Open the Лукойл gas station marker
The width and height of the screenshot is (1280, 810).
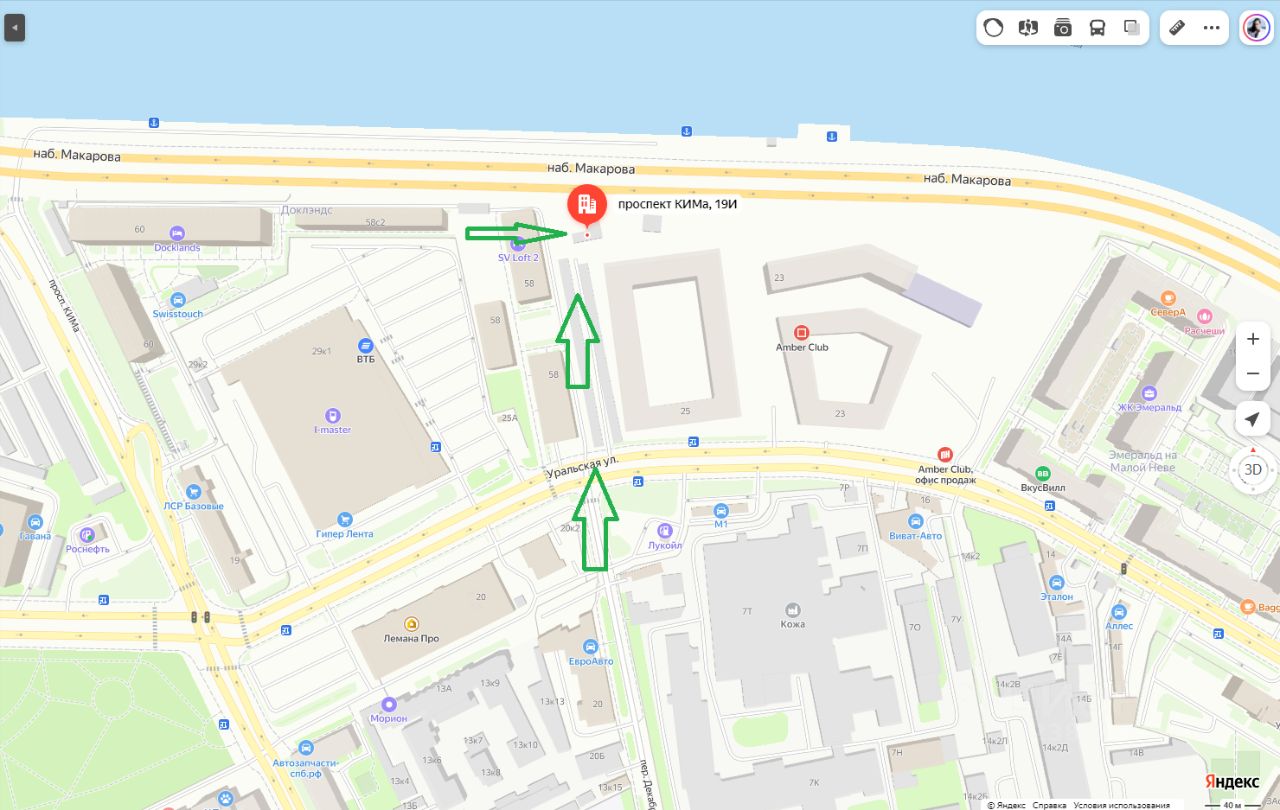[x=663, y=530]
